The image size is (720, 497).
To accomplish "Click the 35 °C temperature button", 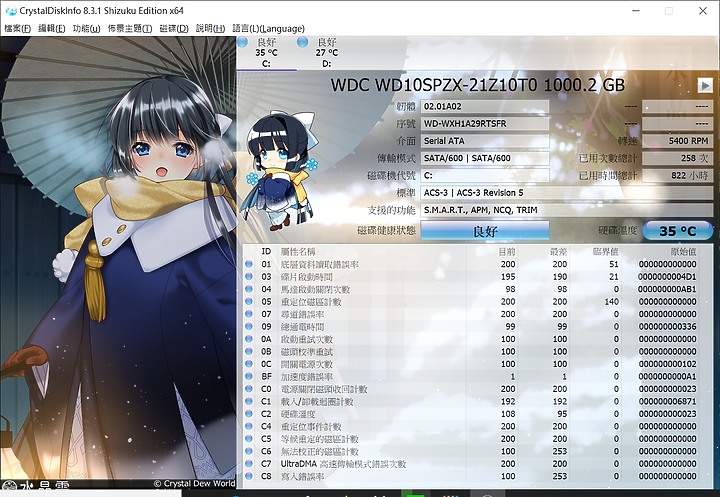I will pos(678,231).
